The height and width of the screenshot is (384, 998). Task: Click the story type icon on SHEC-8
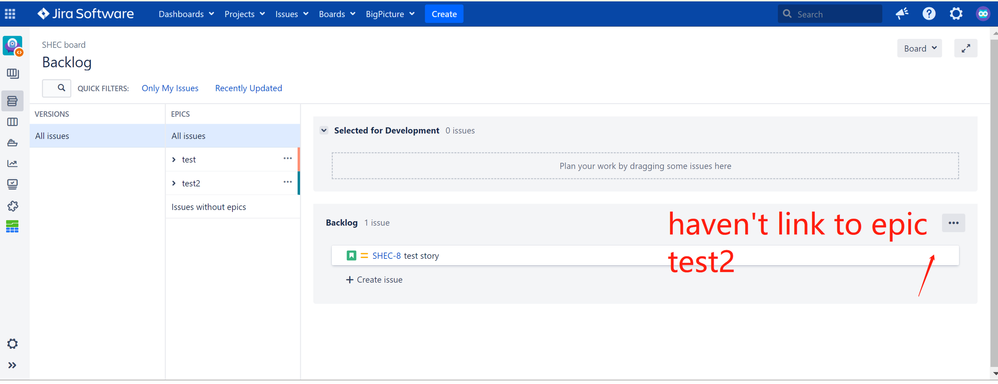(x=351, y=256)
